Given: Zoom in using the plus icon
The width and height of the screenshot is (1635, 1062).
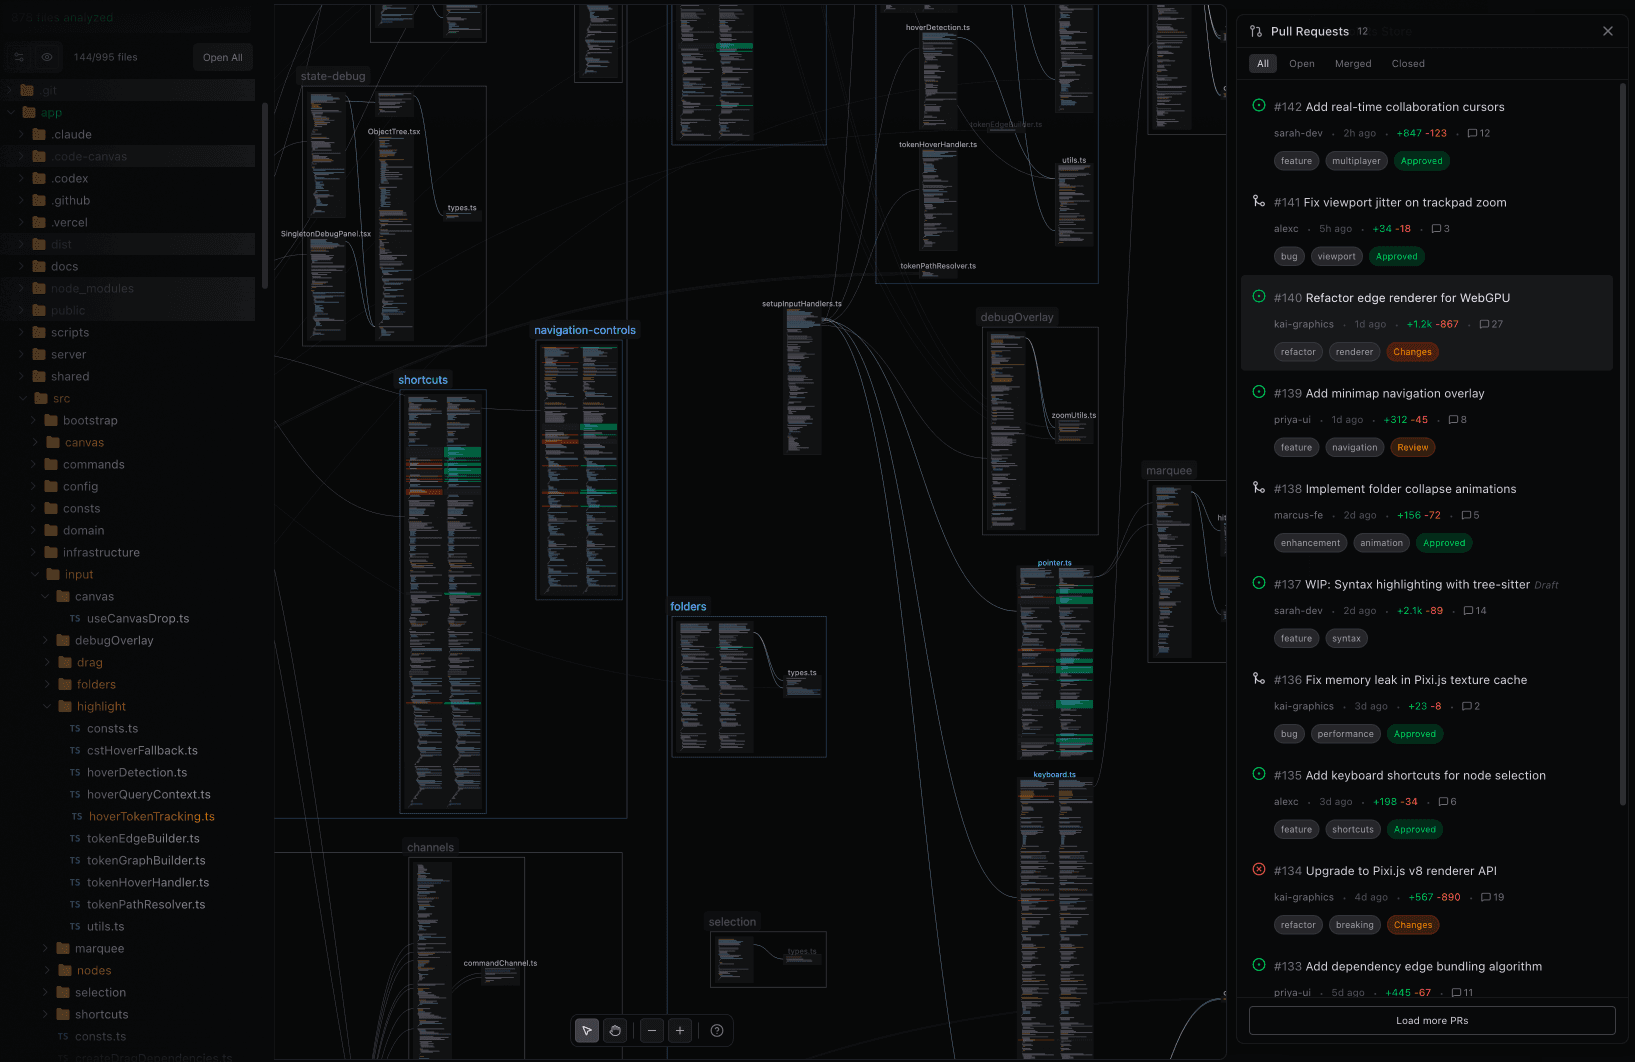Looking at the screenshot, I should 680,1030.
